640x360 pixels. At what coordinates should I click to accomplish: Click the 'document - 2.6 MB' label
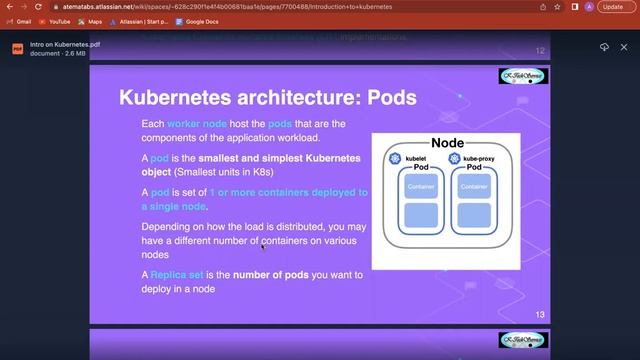(58, 53)
